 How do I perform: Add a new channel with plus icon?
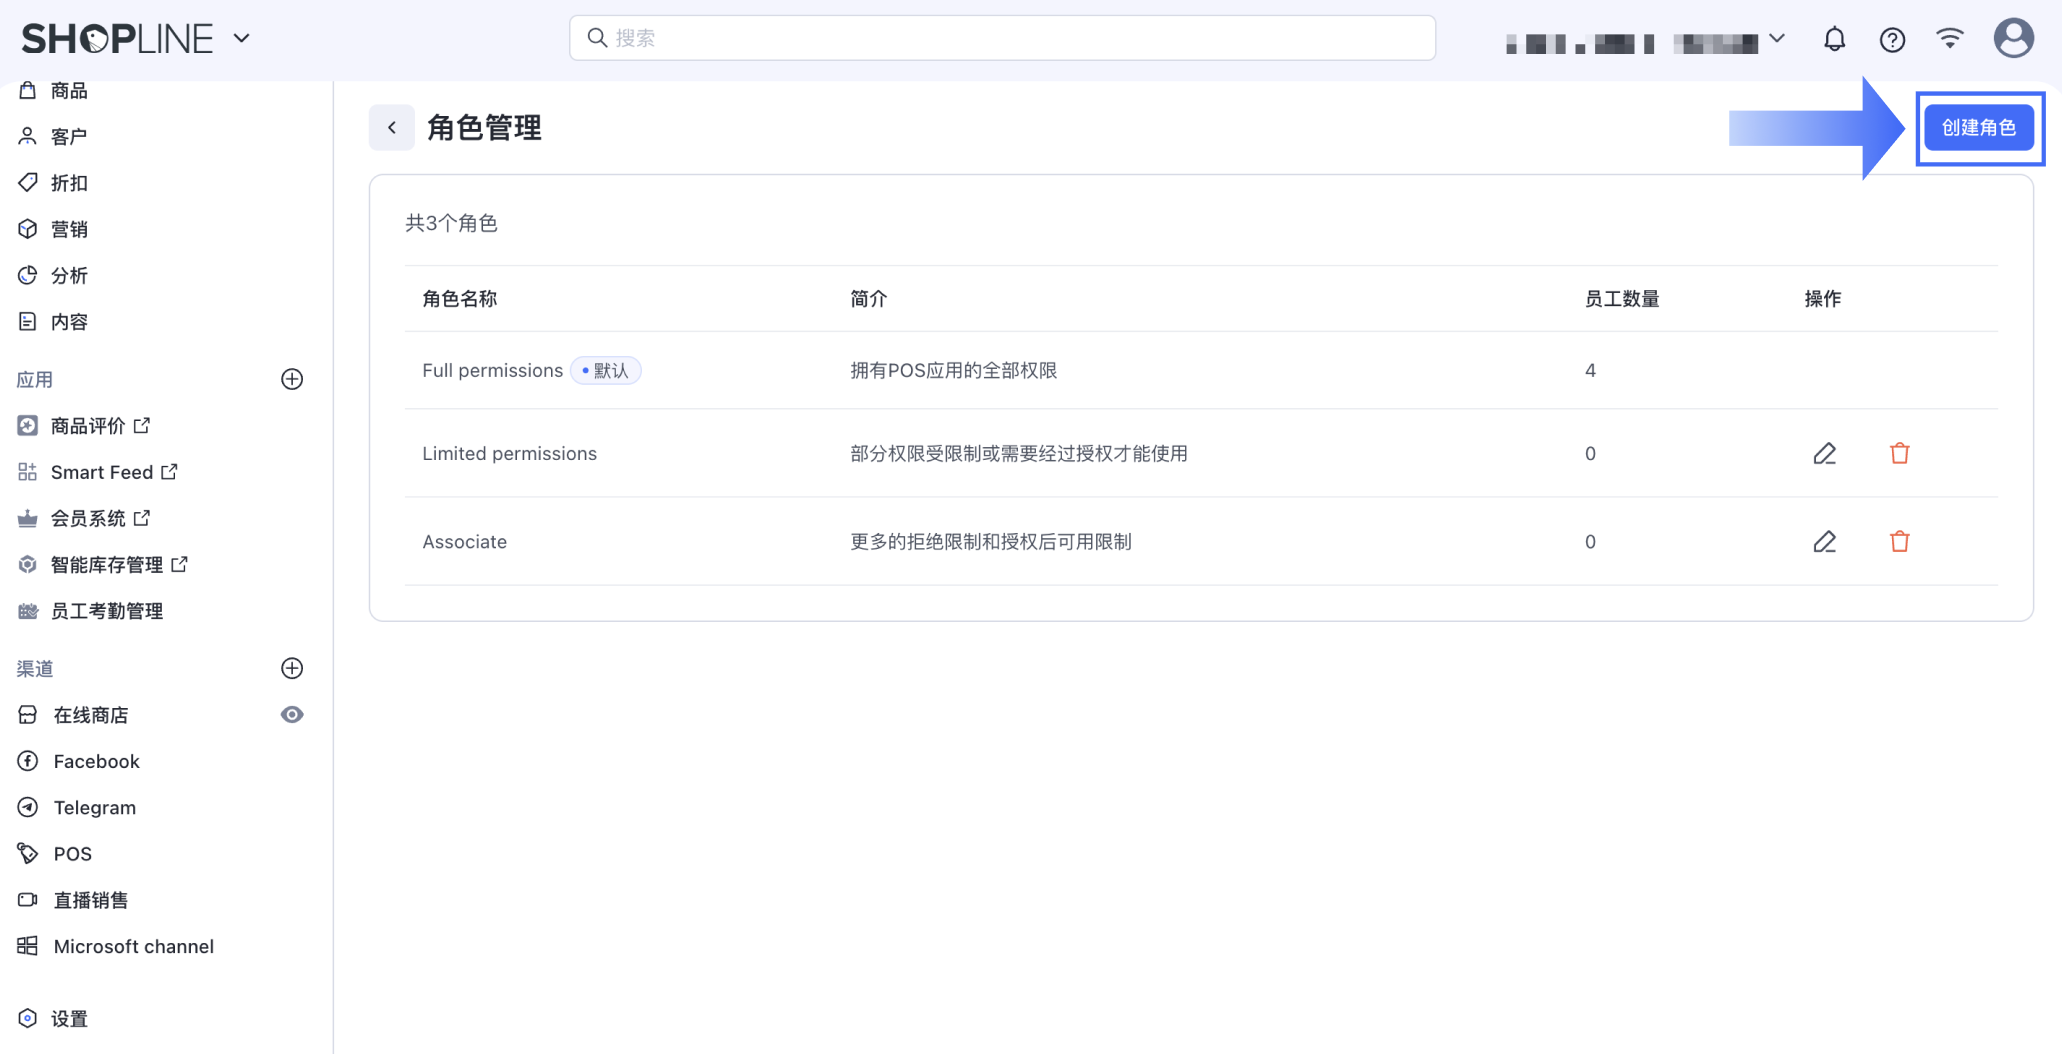(292, 669)
